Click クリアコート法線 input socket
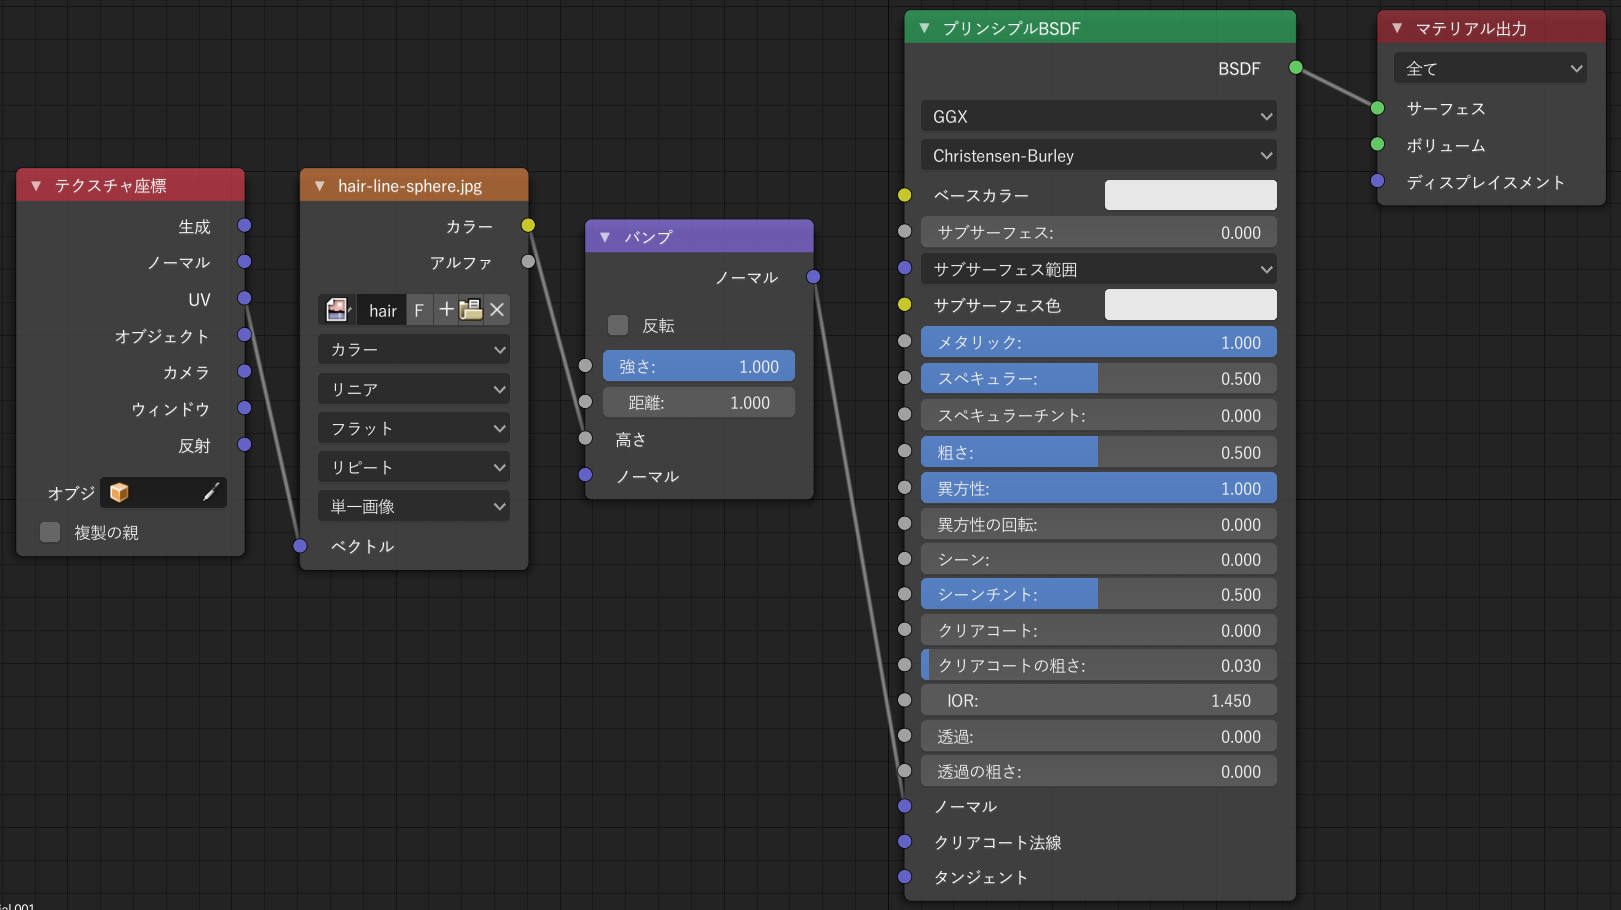Screen dimensions: 1621x910 (904, 841)
